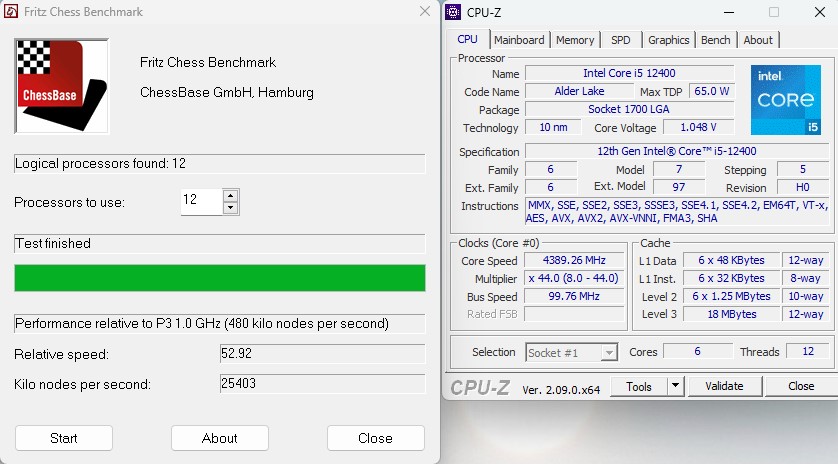This screenshot has height=464, width=838.
Task: Click the Performance relative to P3 1.0 GHz field
Action: (220, 324)
